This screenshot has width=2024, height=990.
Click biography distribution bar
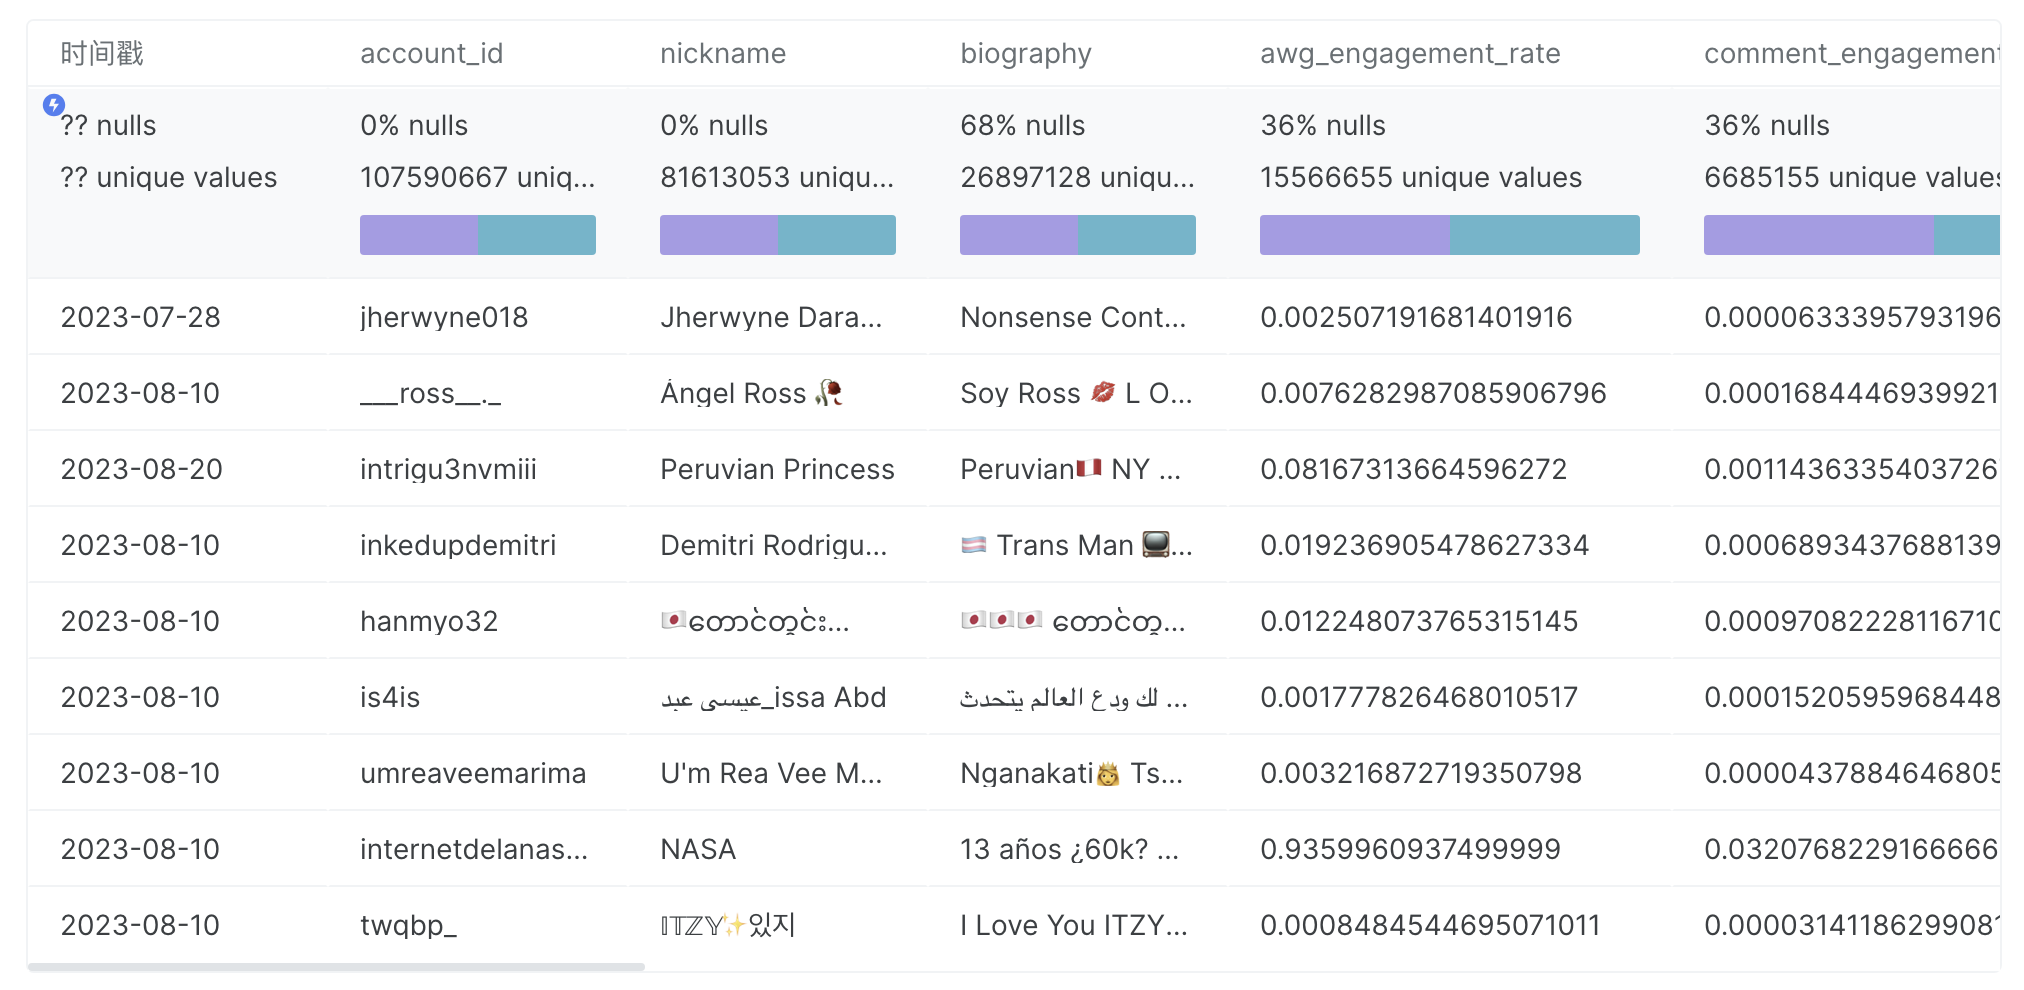click(1078, 235)
